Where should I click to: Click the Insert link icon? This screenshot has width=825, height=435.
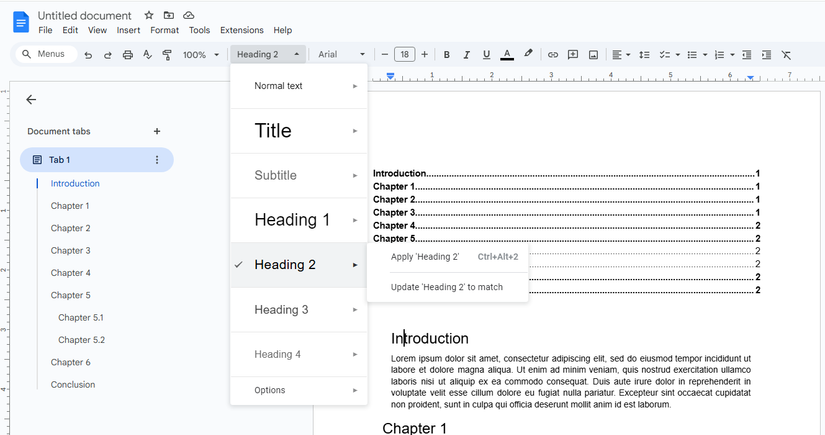(552, 55)
